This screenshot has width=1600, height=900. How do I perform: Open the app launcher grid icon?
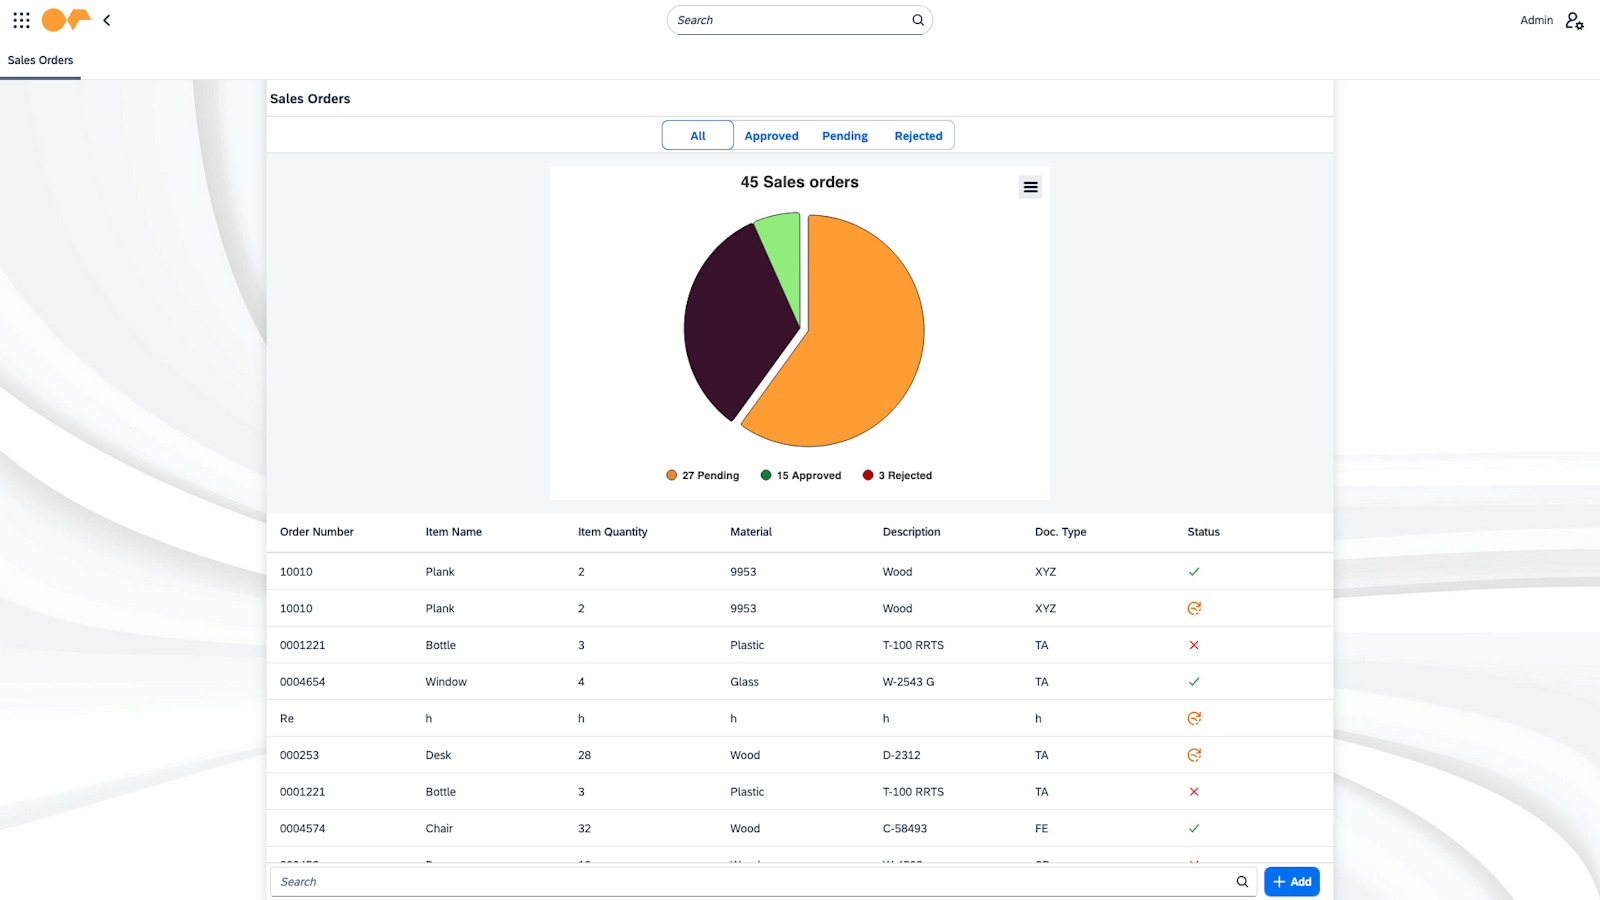(x=20, y=20)
